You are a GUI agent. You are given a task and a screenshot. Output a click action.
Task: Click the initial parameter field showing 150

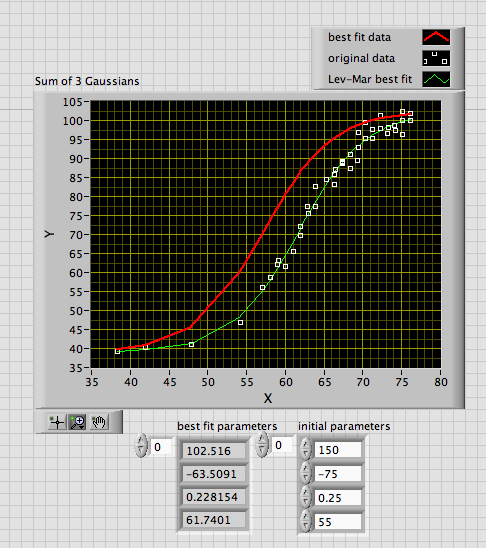tap(338, 450)
